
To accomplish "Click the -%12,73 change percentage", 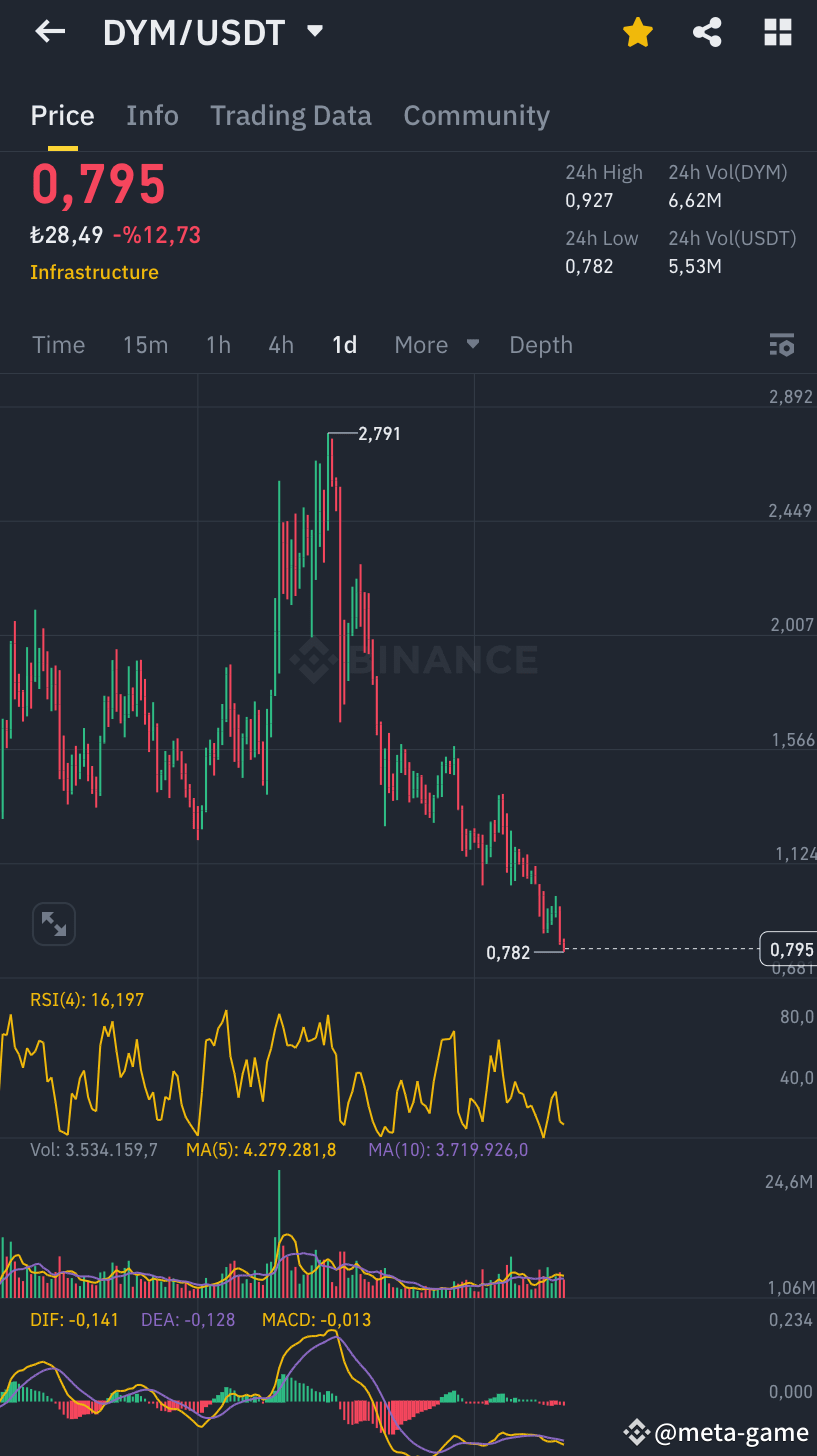I will [x=156, y=236].
